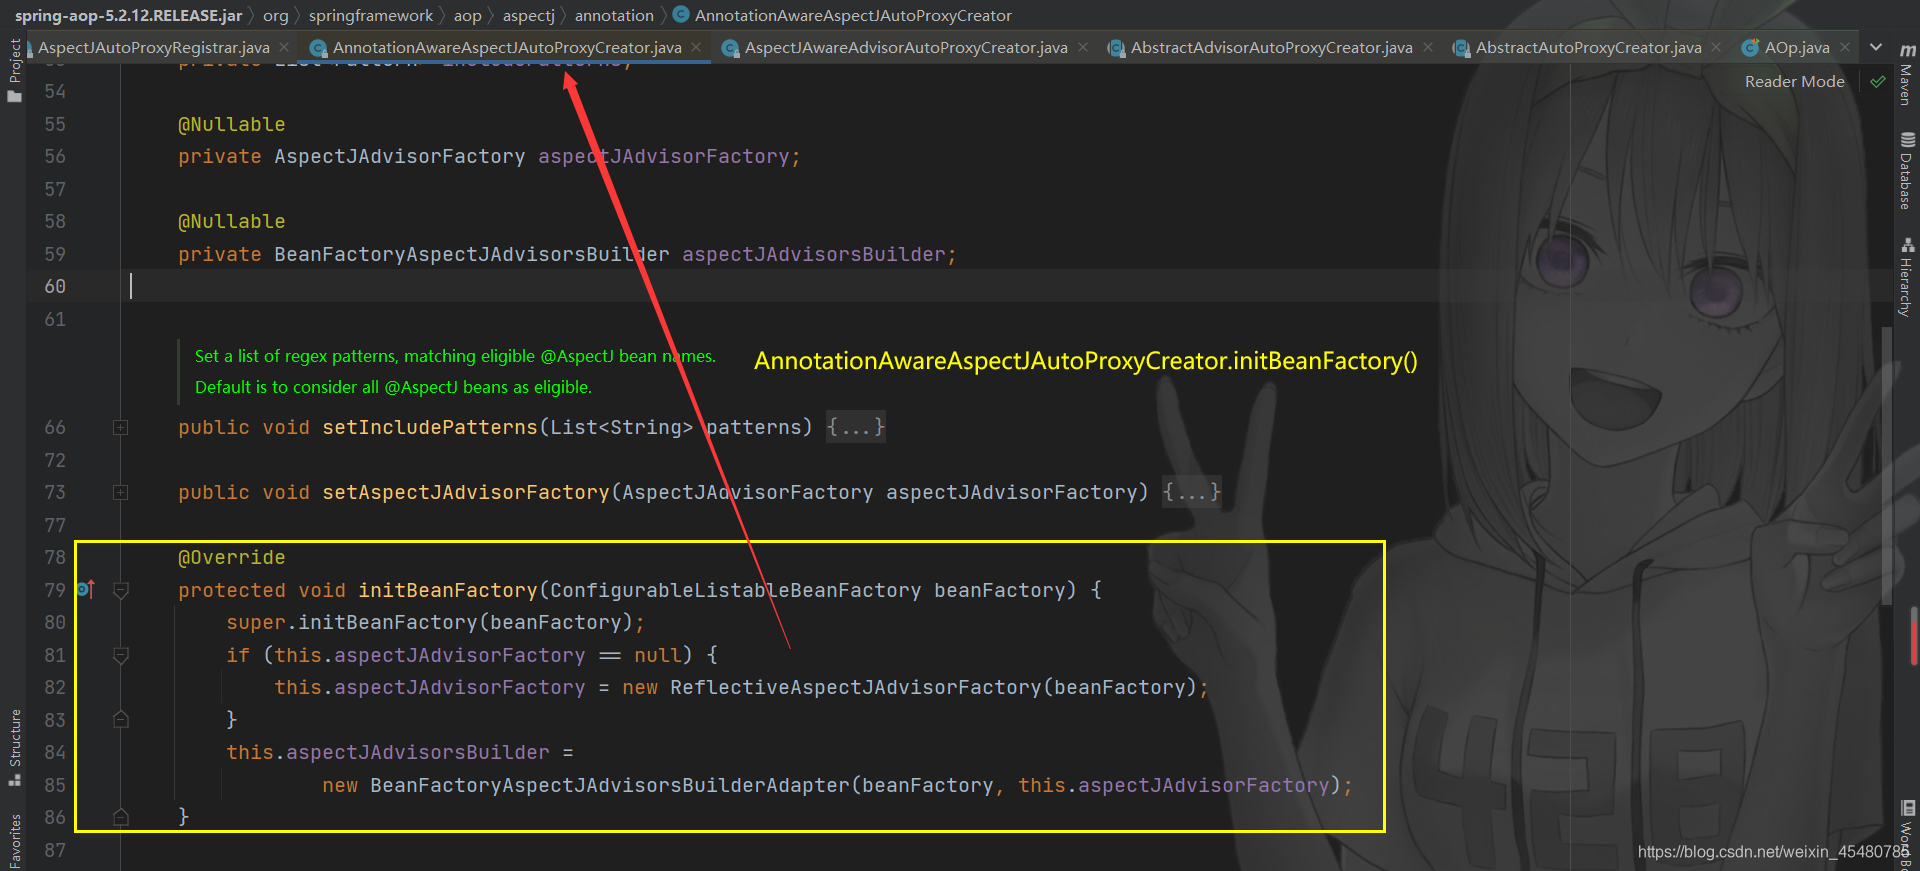Click the green inspection checkmark icon
Screen dimensions: 1920x871
coord(1878,82)
